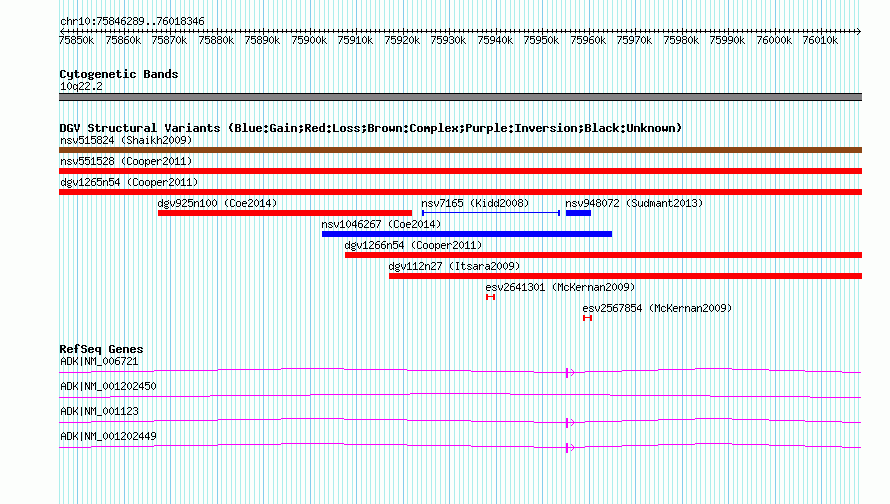Click the Cytogenetic Bands track title
The width and height of the screenshot is (890, 504).
coord(119,74)
